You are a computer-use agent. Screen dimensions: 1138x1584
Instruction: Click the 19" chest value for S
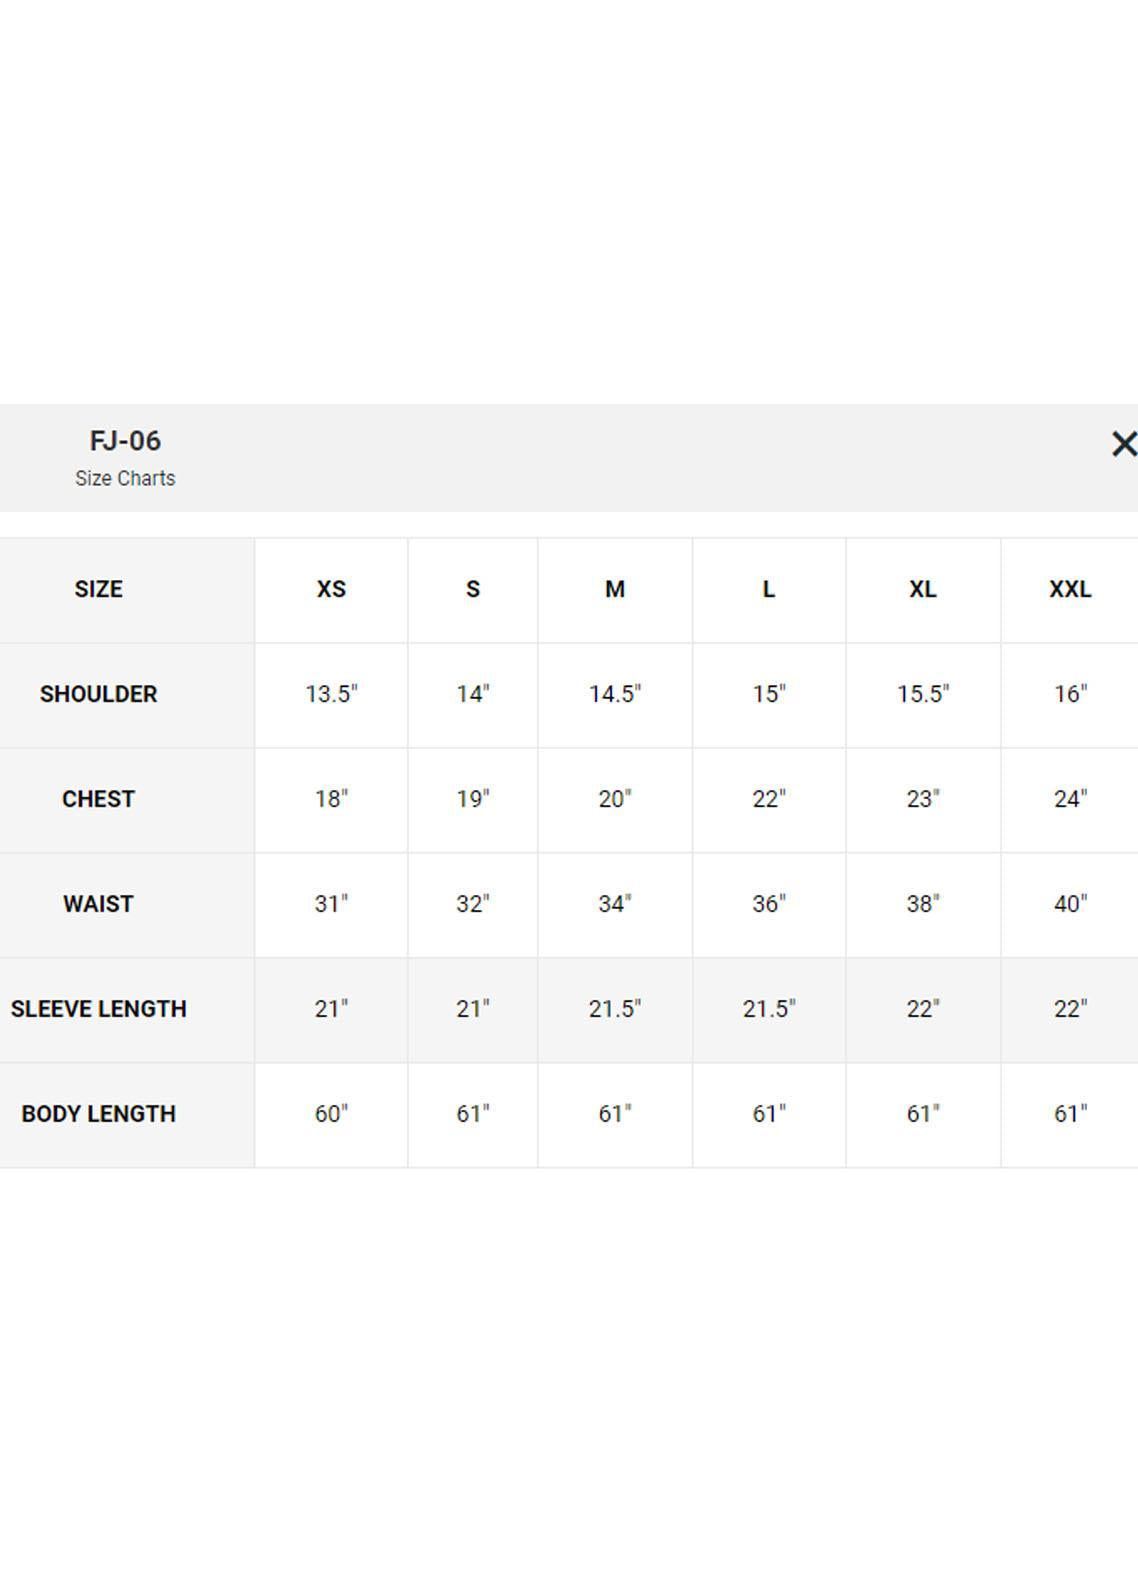point(473,799)
